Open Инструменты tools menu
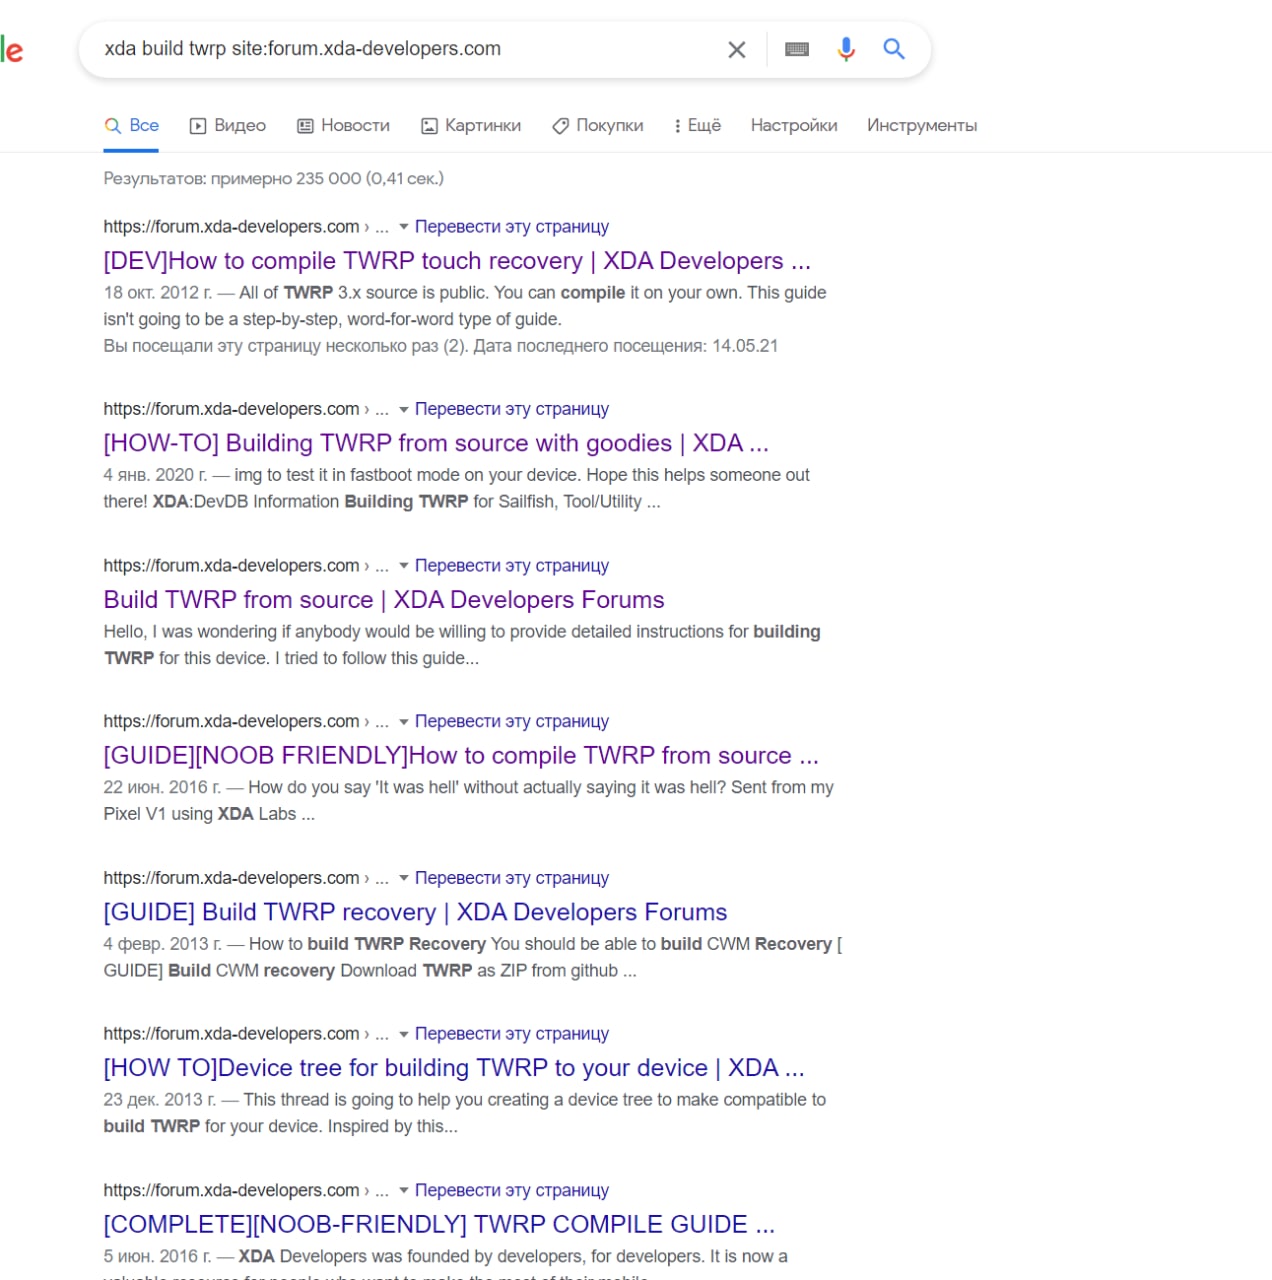The height and width of the screenshot is (1280, 1272). (922, 125)
